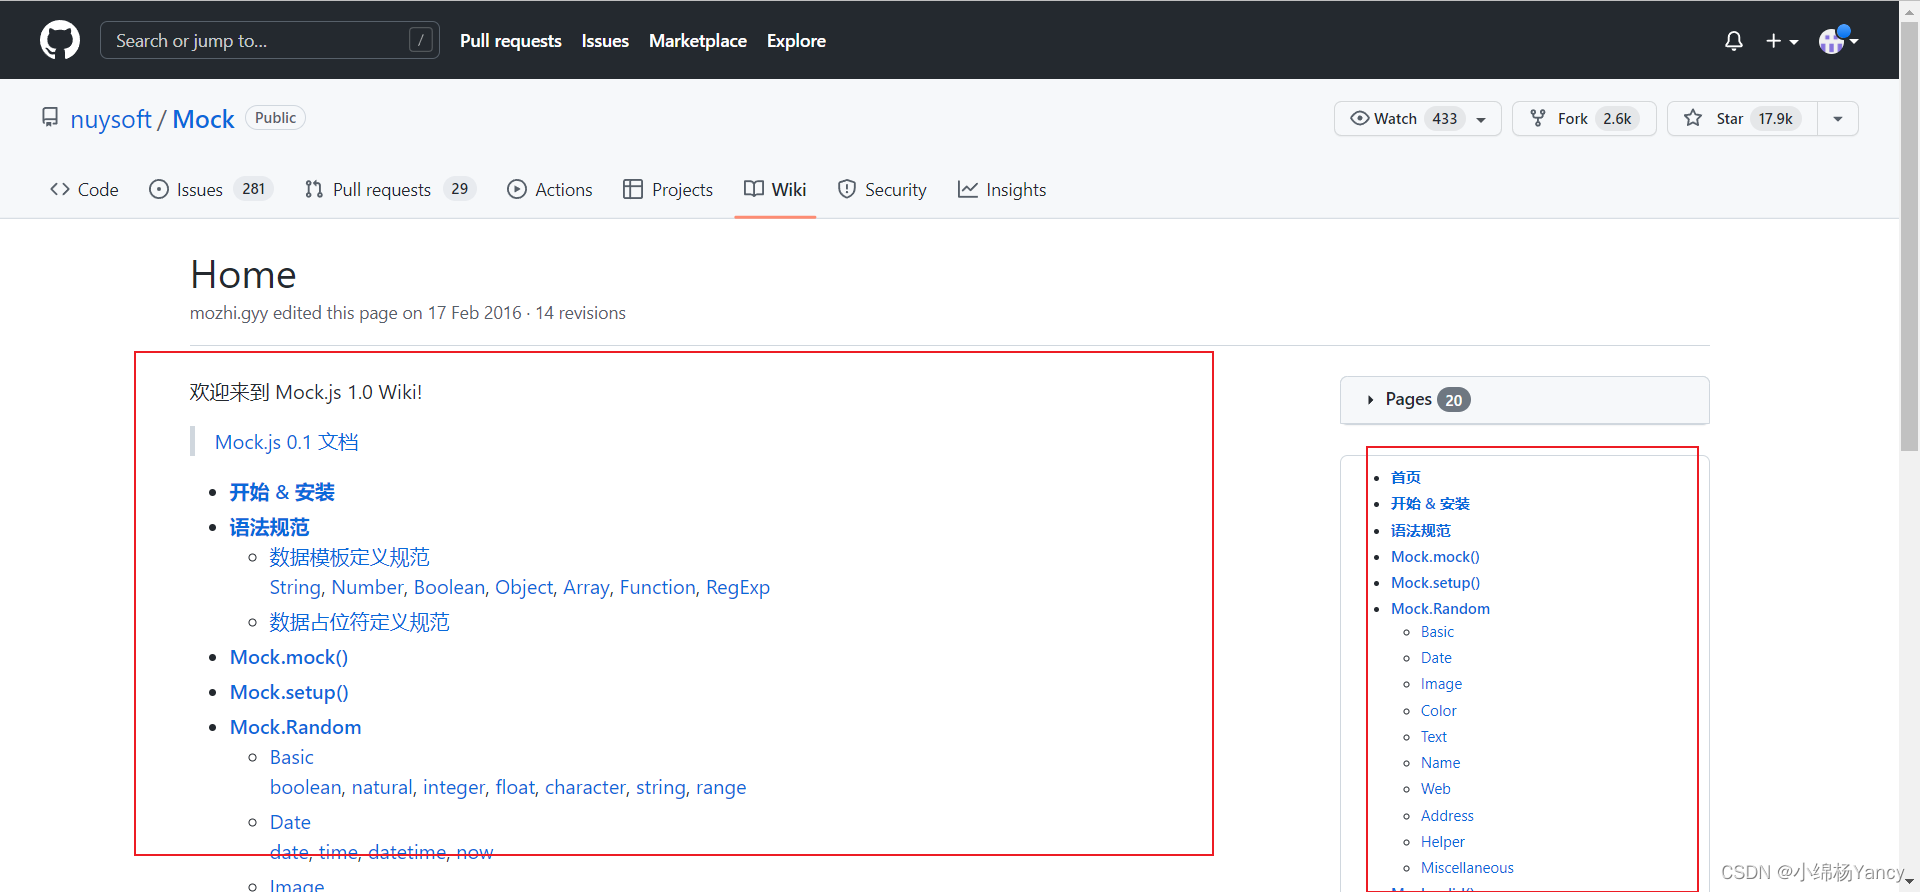Open the Number link

(367, 588)
